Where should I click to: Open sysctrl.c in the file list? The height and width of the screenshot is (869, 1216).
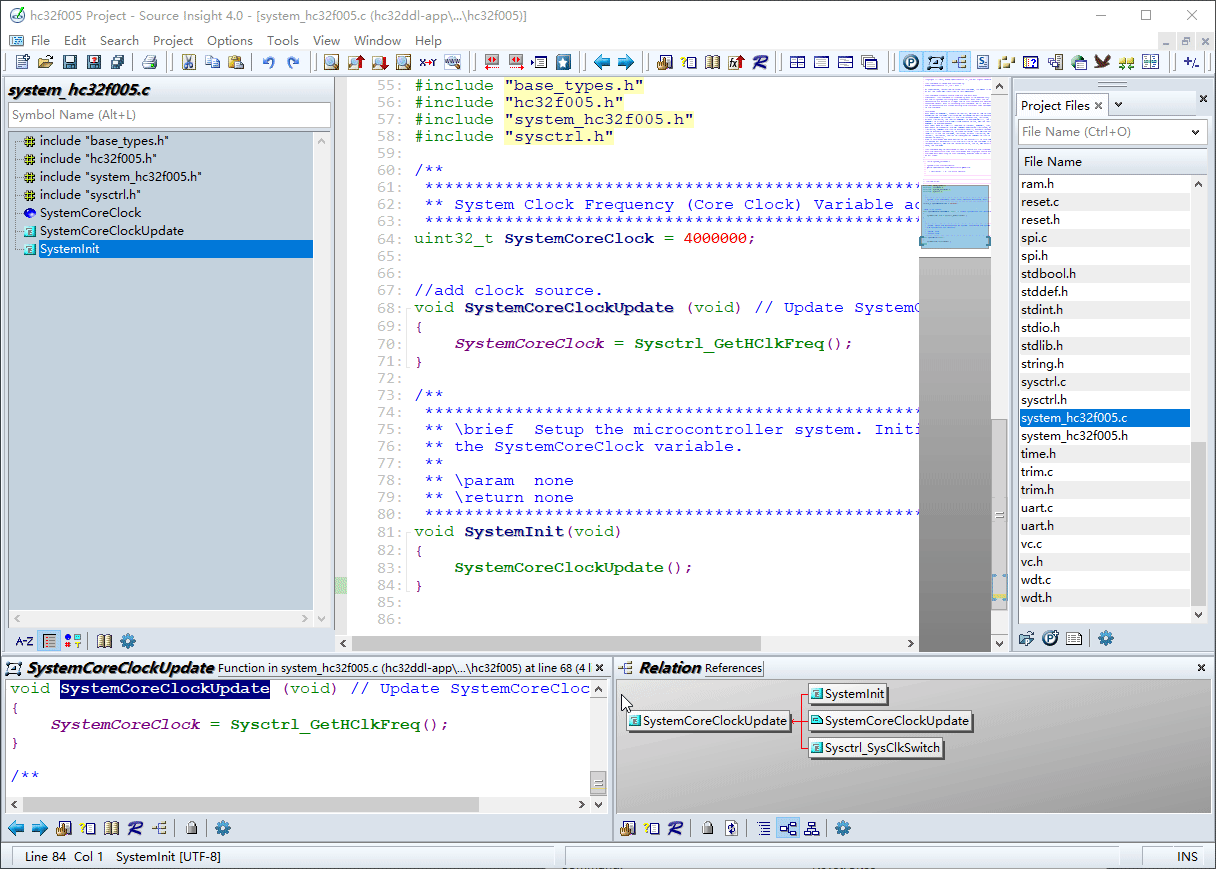(x=1043, y=382)
